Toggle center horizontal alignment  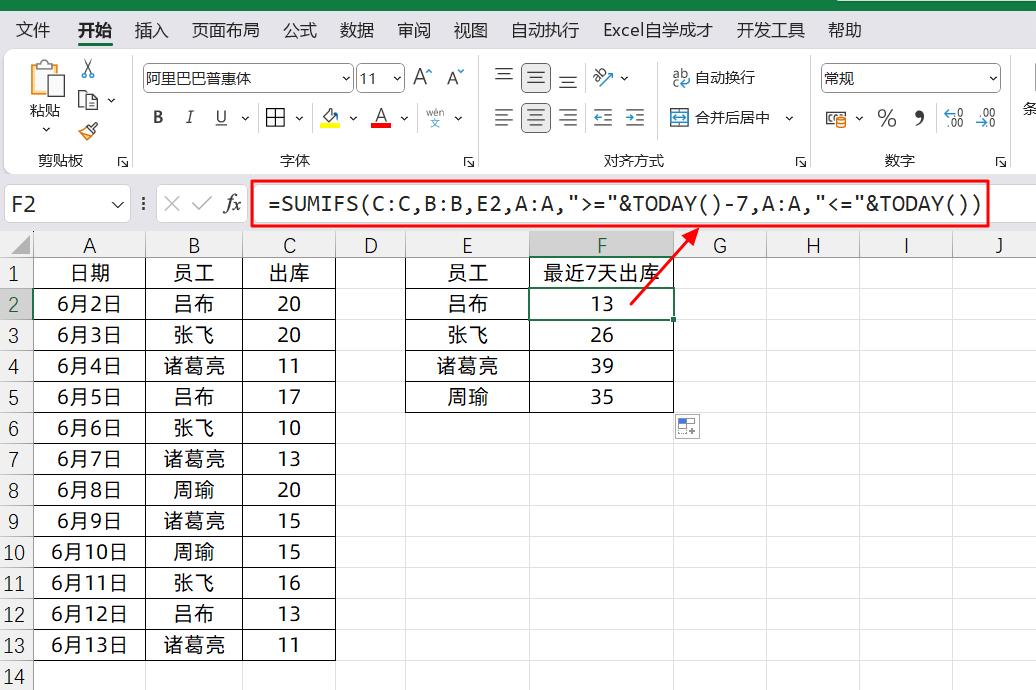(x=536, y=118)
